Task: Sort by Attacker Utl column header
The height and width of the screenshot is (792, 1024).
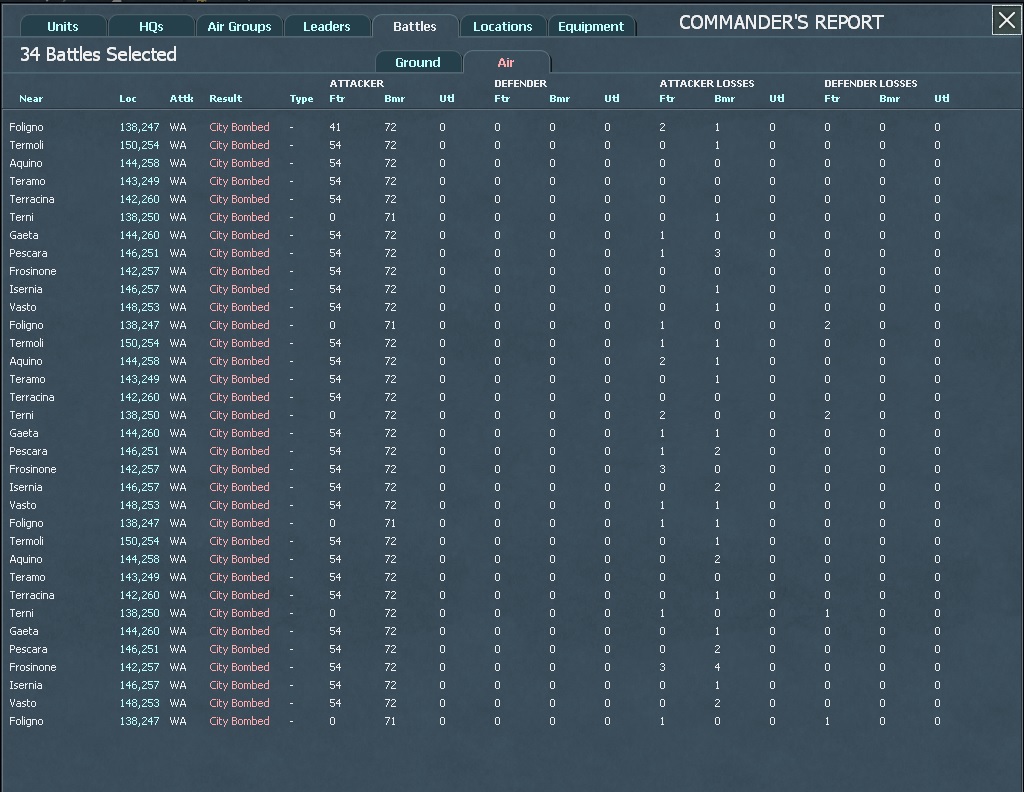Action: 447,99
